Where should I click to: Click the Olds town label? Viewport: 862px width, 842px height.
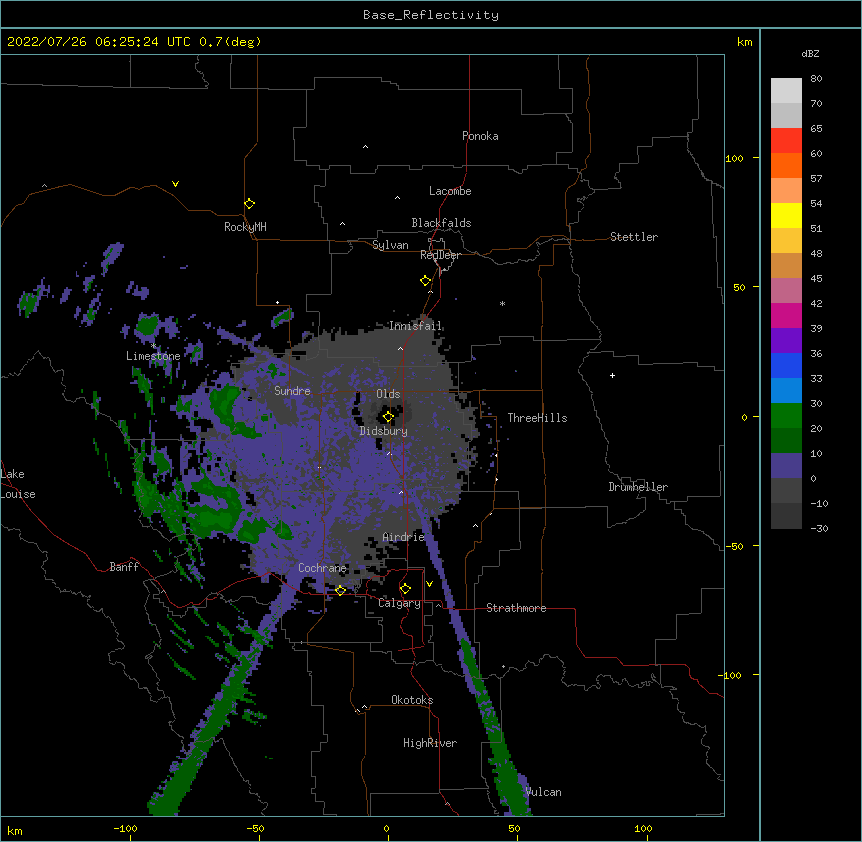point(388,394)
